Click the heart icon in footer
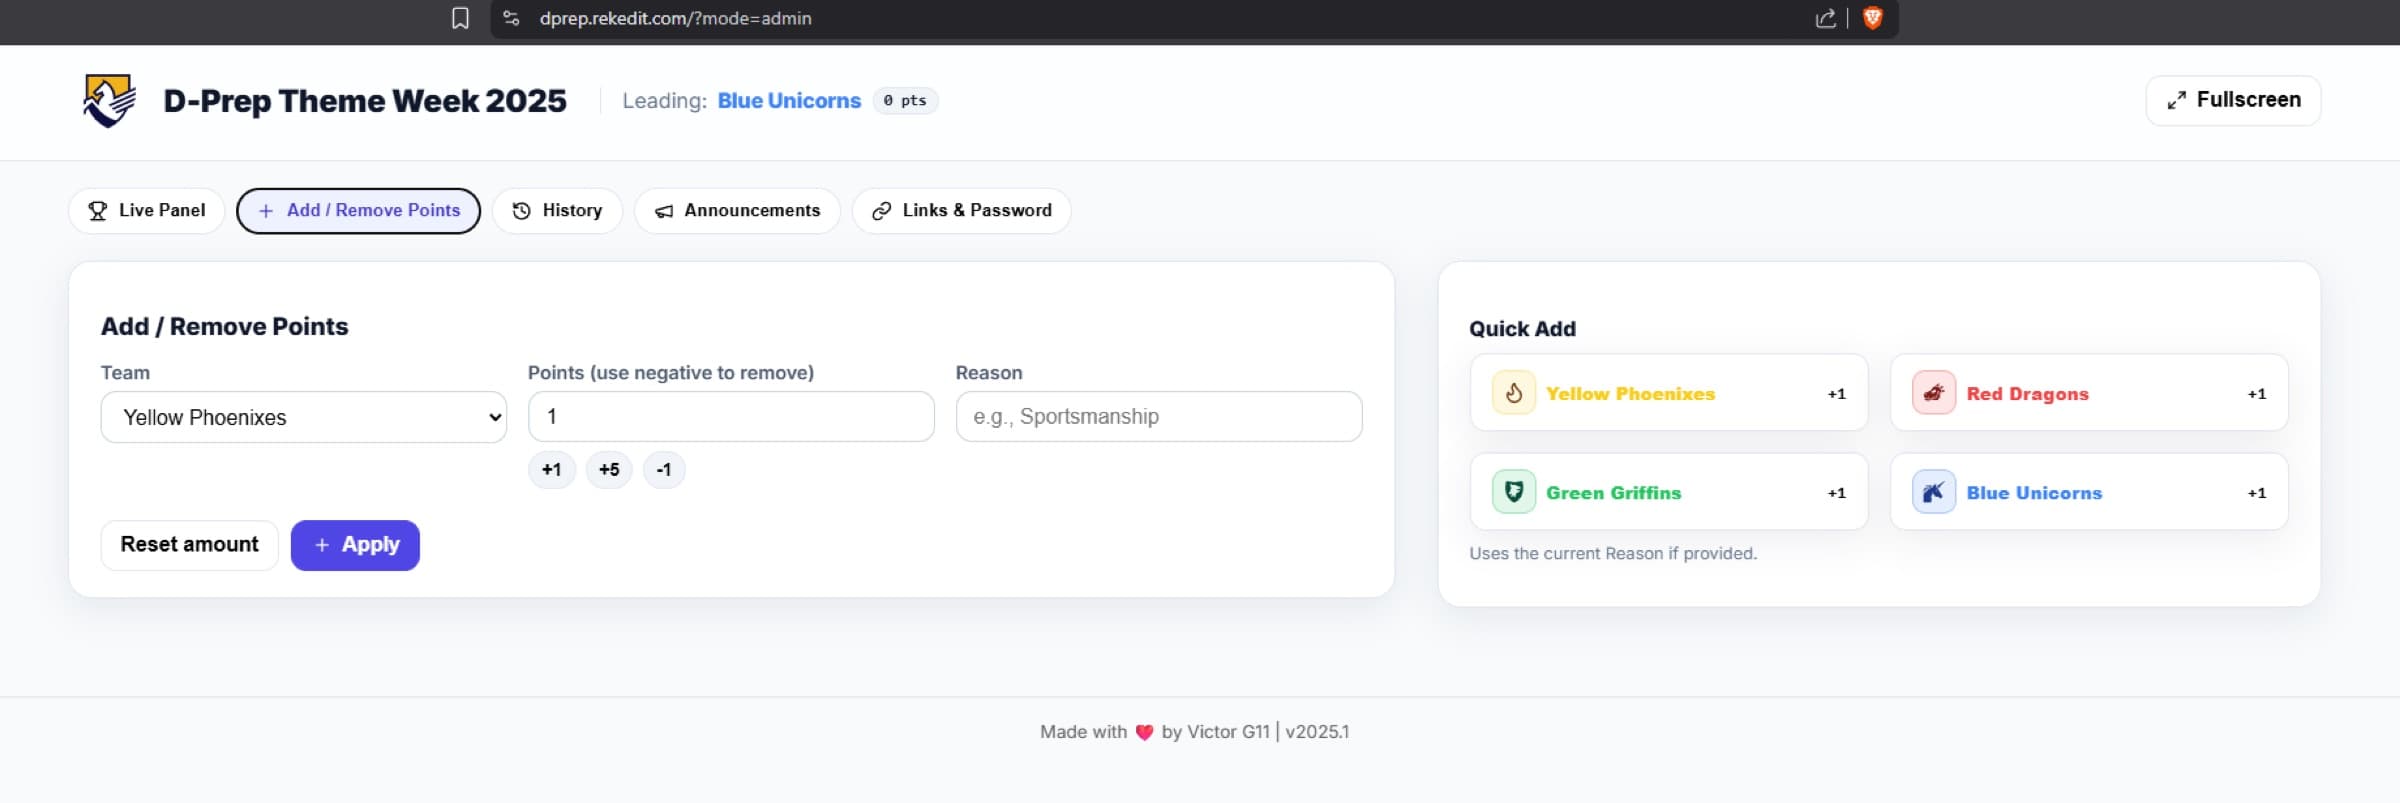Screen dimensions: 2400x803 pyautogui.click(x=1144, y=732)
